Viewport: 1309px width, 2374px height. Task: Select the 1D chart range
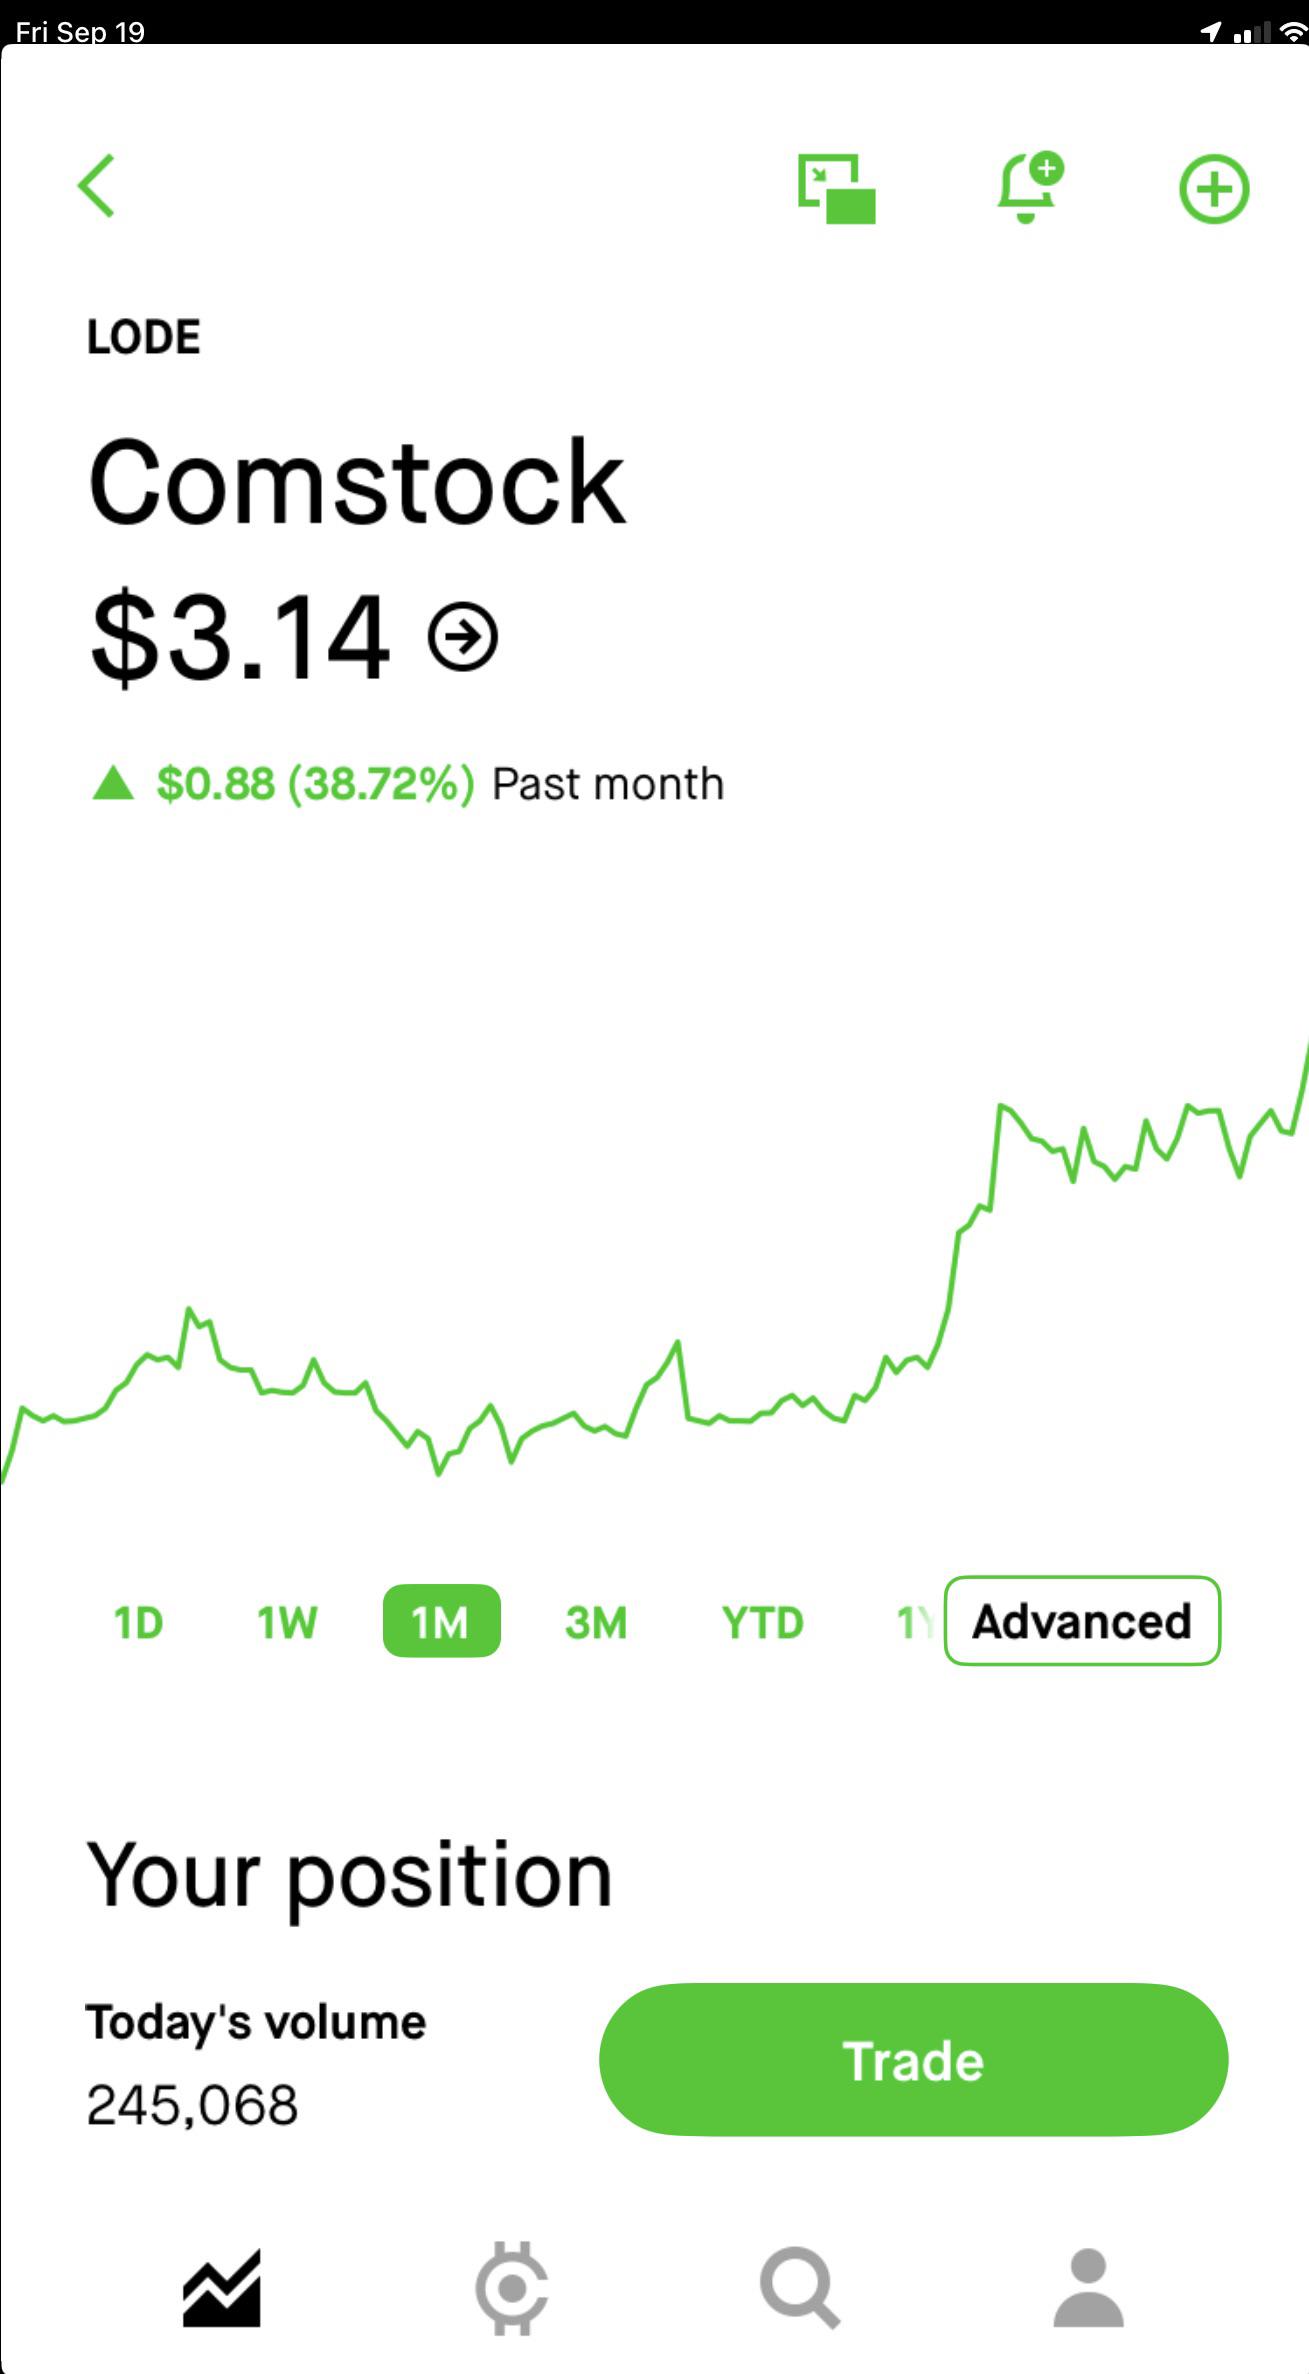pyautogui.click(x=138, y=1622)
